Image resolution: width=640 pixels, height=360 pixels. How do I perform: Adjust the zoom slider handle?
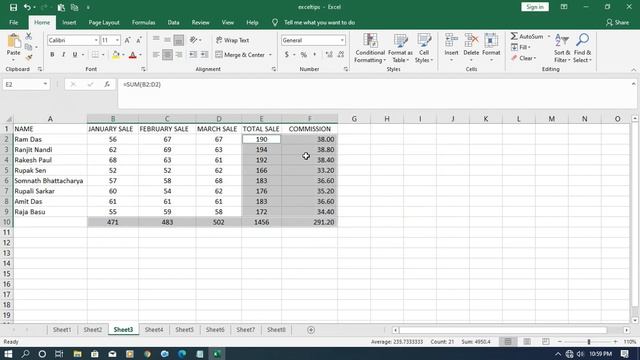[589, 342]
